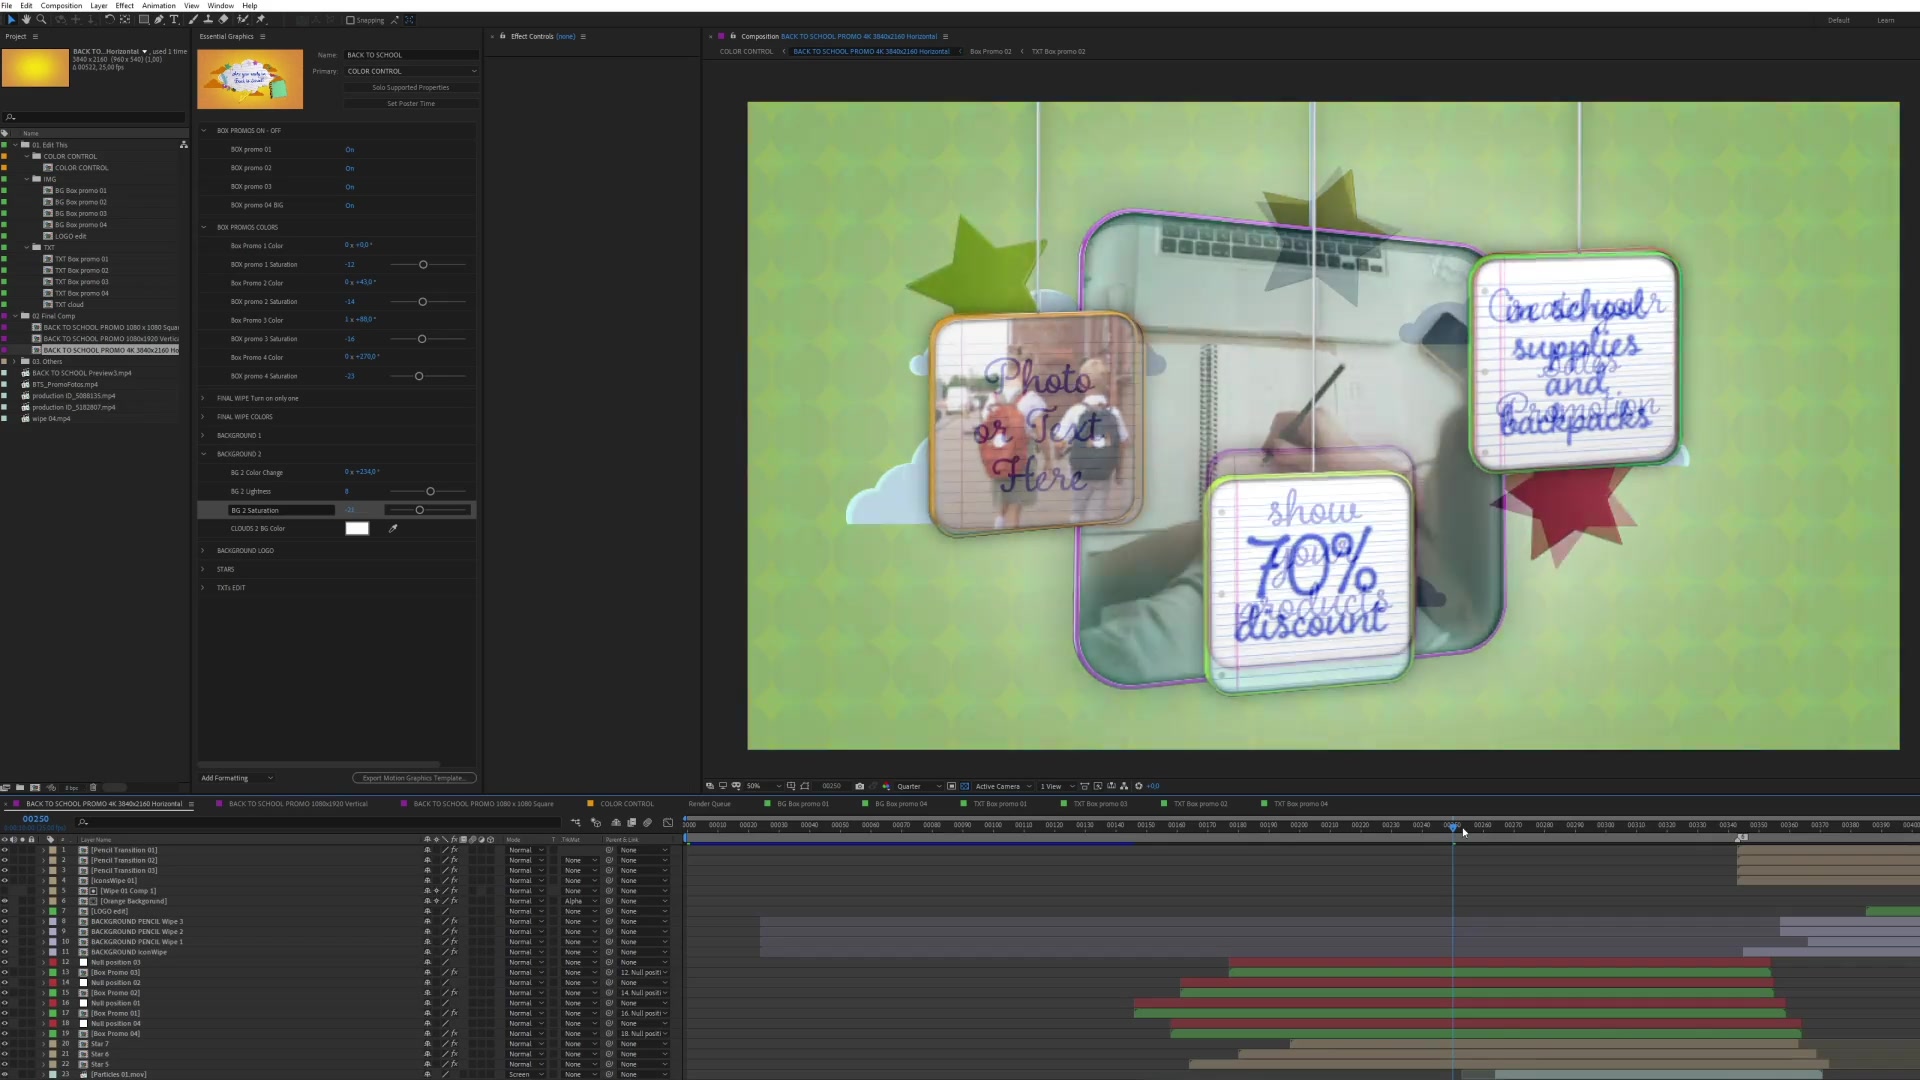Hide the LOGO edit layer
1920x1080 pixels.
5,911
